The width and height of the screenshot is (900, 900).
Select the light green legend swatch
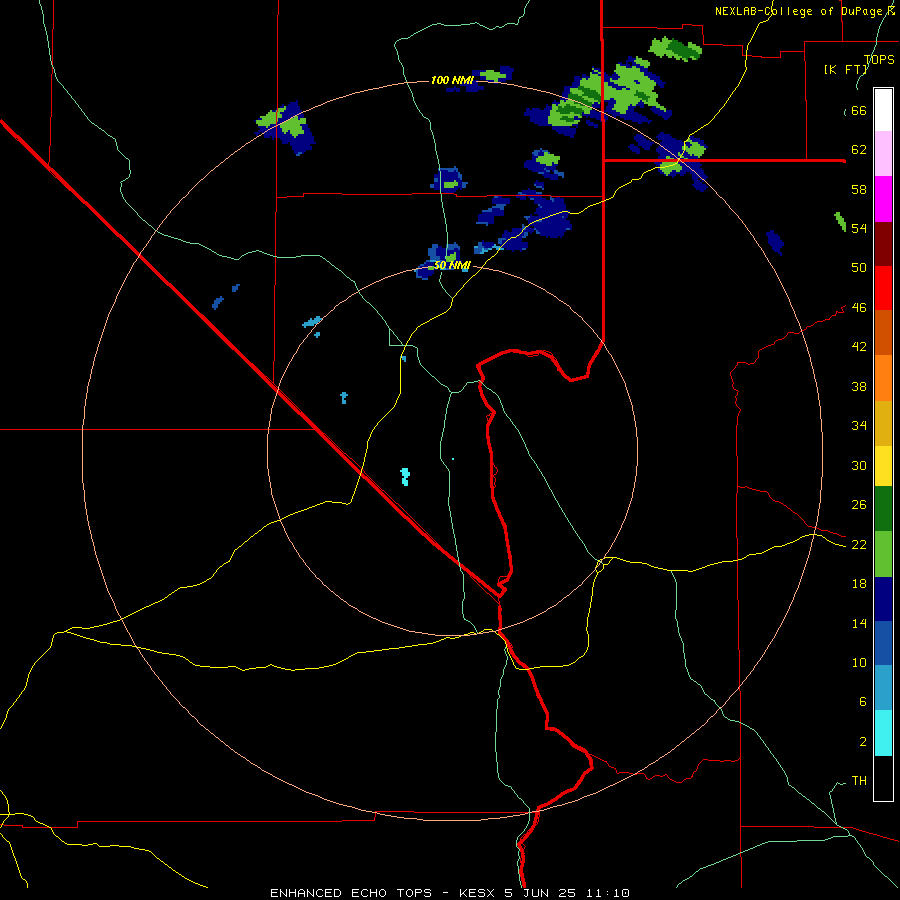[883, 554]
